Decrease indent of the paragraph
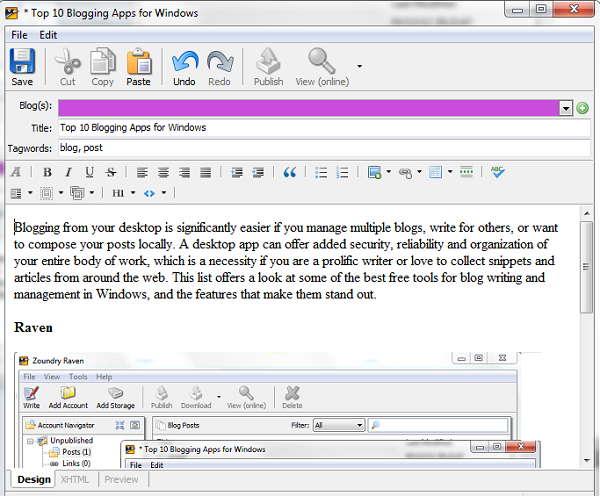 point(258,173)
